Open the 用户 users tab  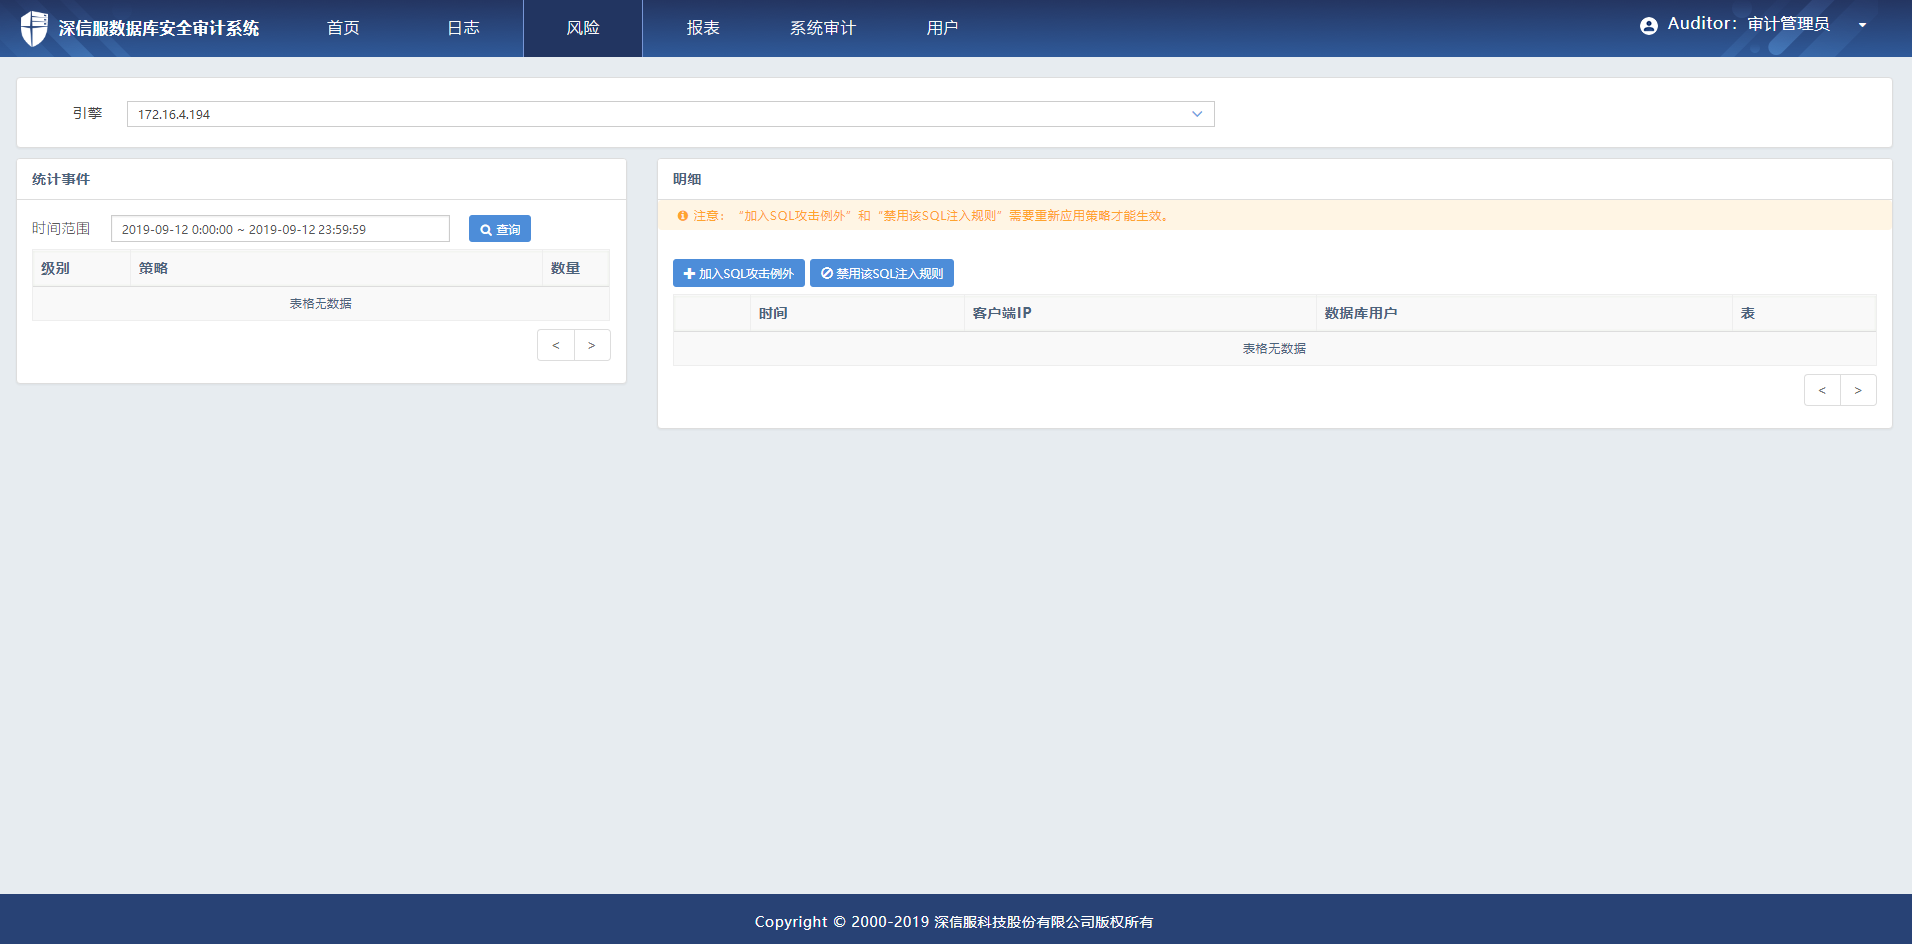tap(942, 28)
